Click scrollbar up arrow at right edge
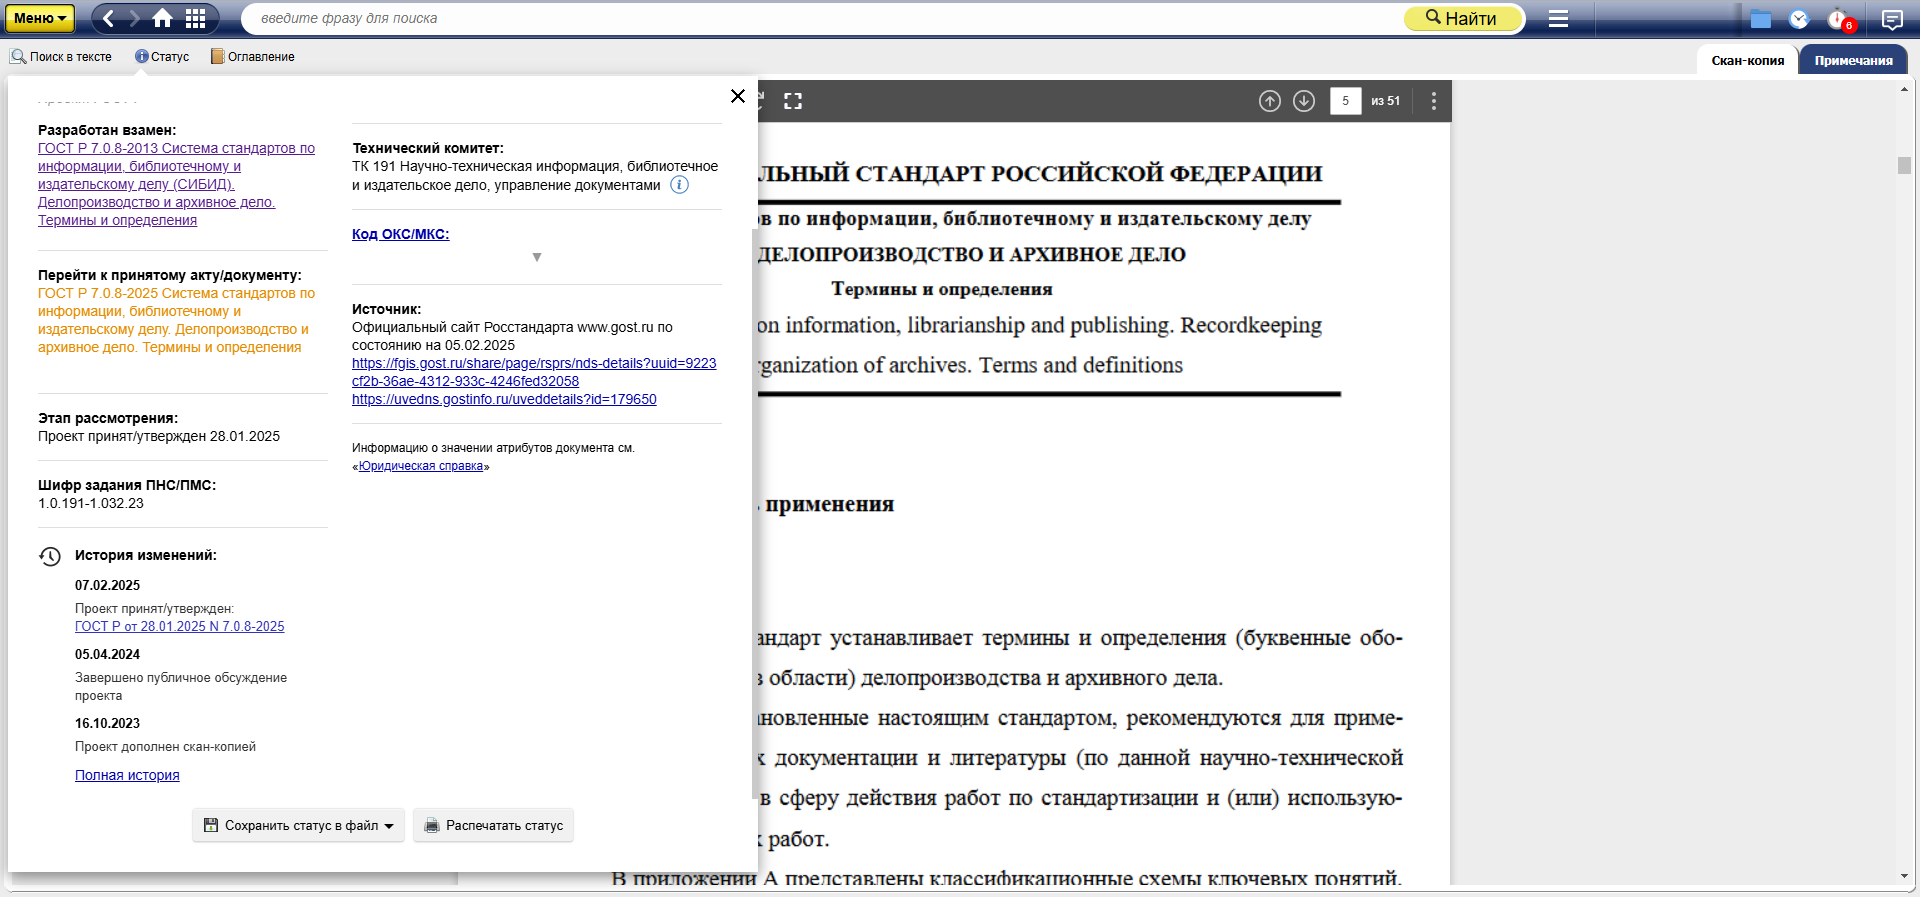The height and width of the screenshot is (897, 1920). point(1904,90)
